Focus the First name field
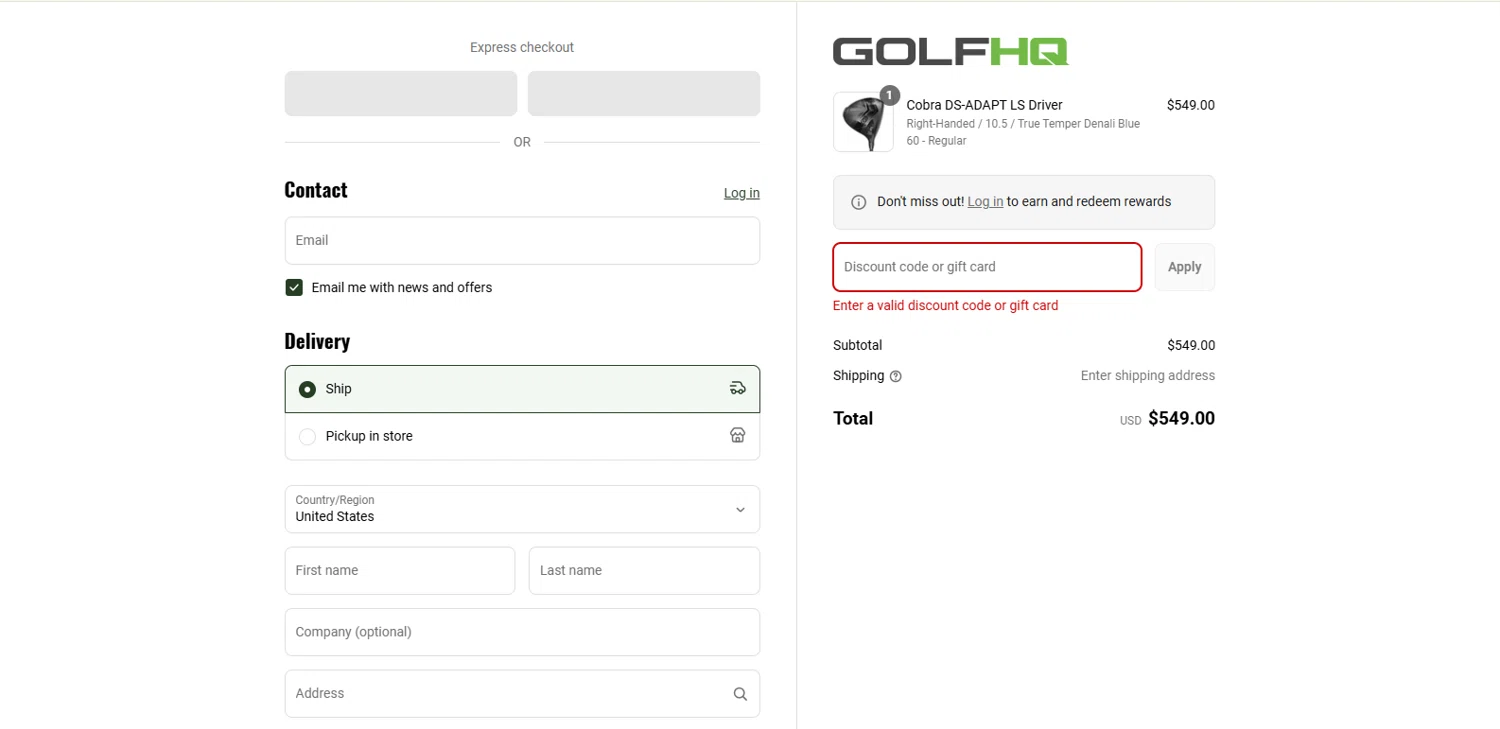 tap(400, 571)
